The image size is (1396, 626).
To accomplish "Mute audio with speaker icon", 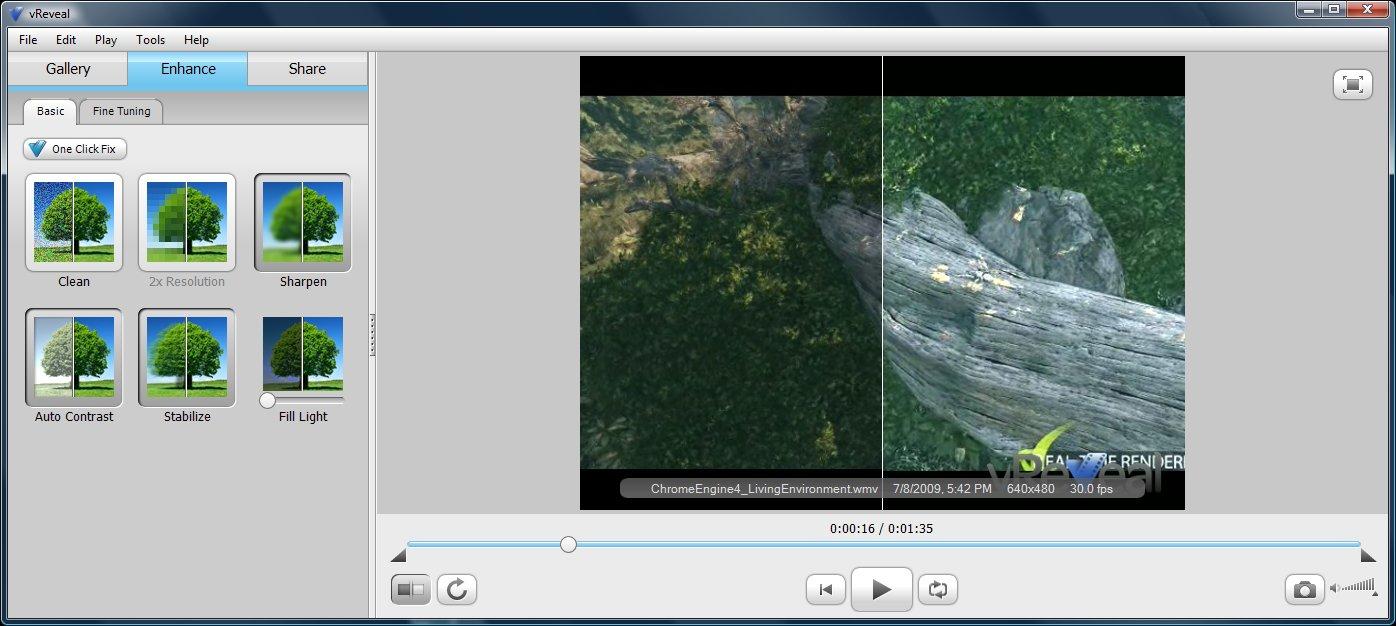I will coord(1334,588).
